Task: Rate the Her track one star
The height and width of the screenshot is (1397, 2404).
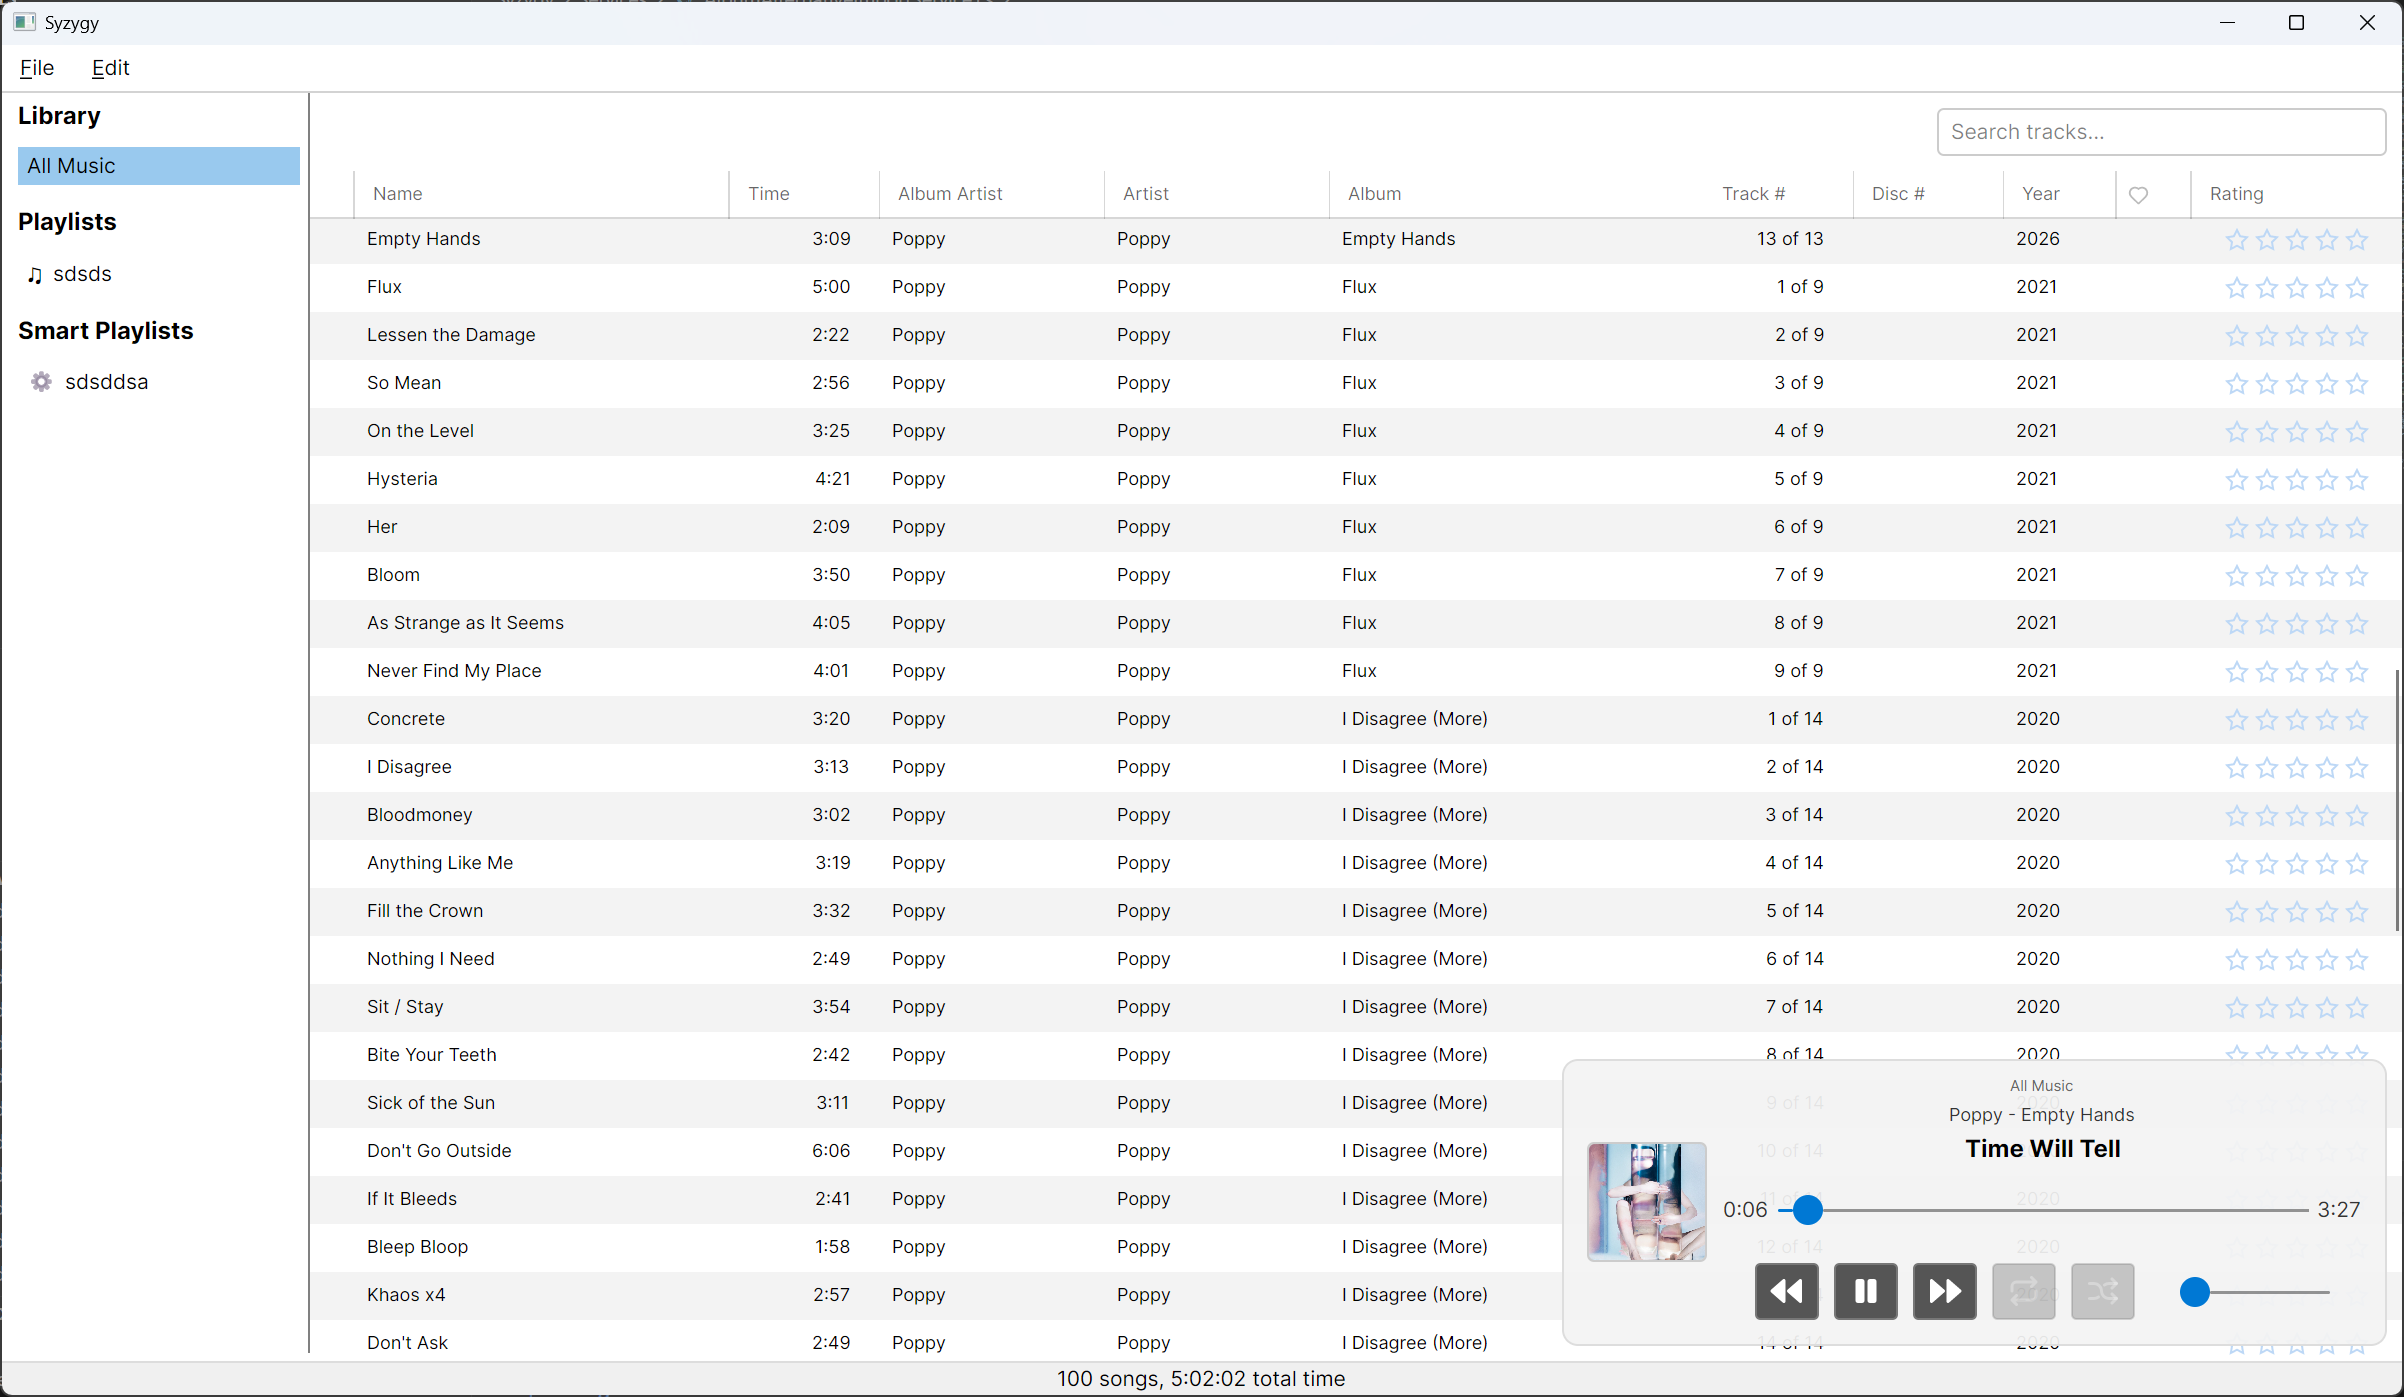Action: coord(2237,528)
